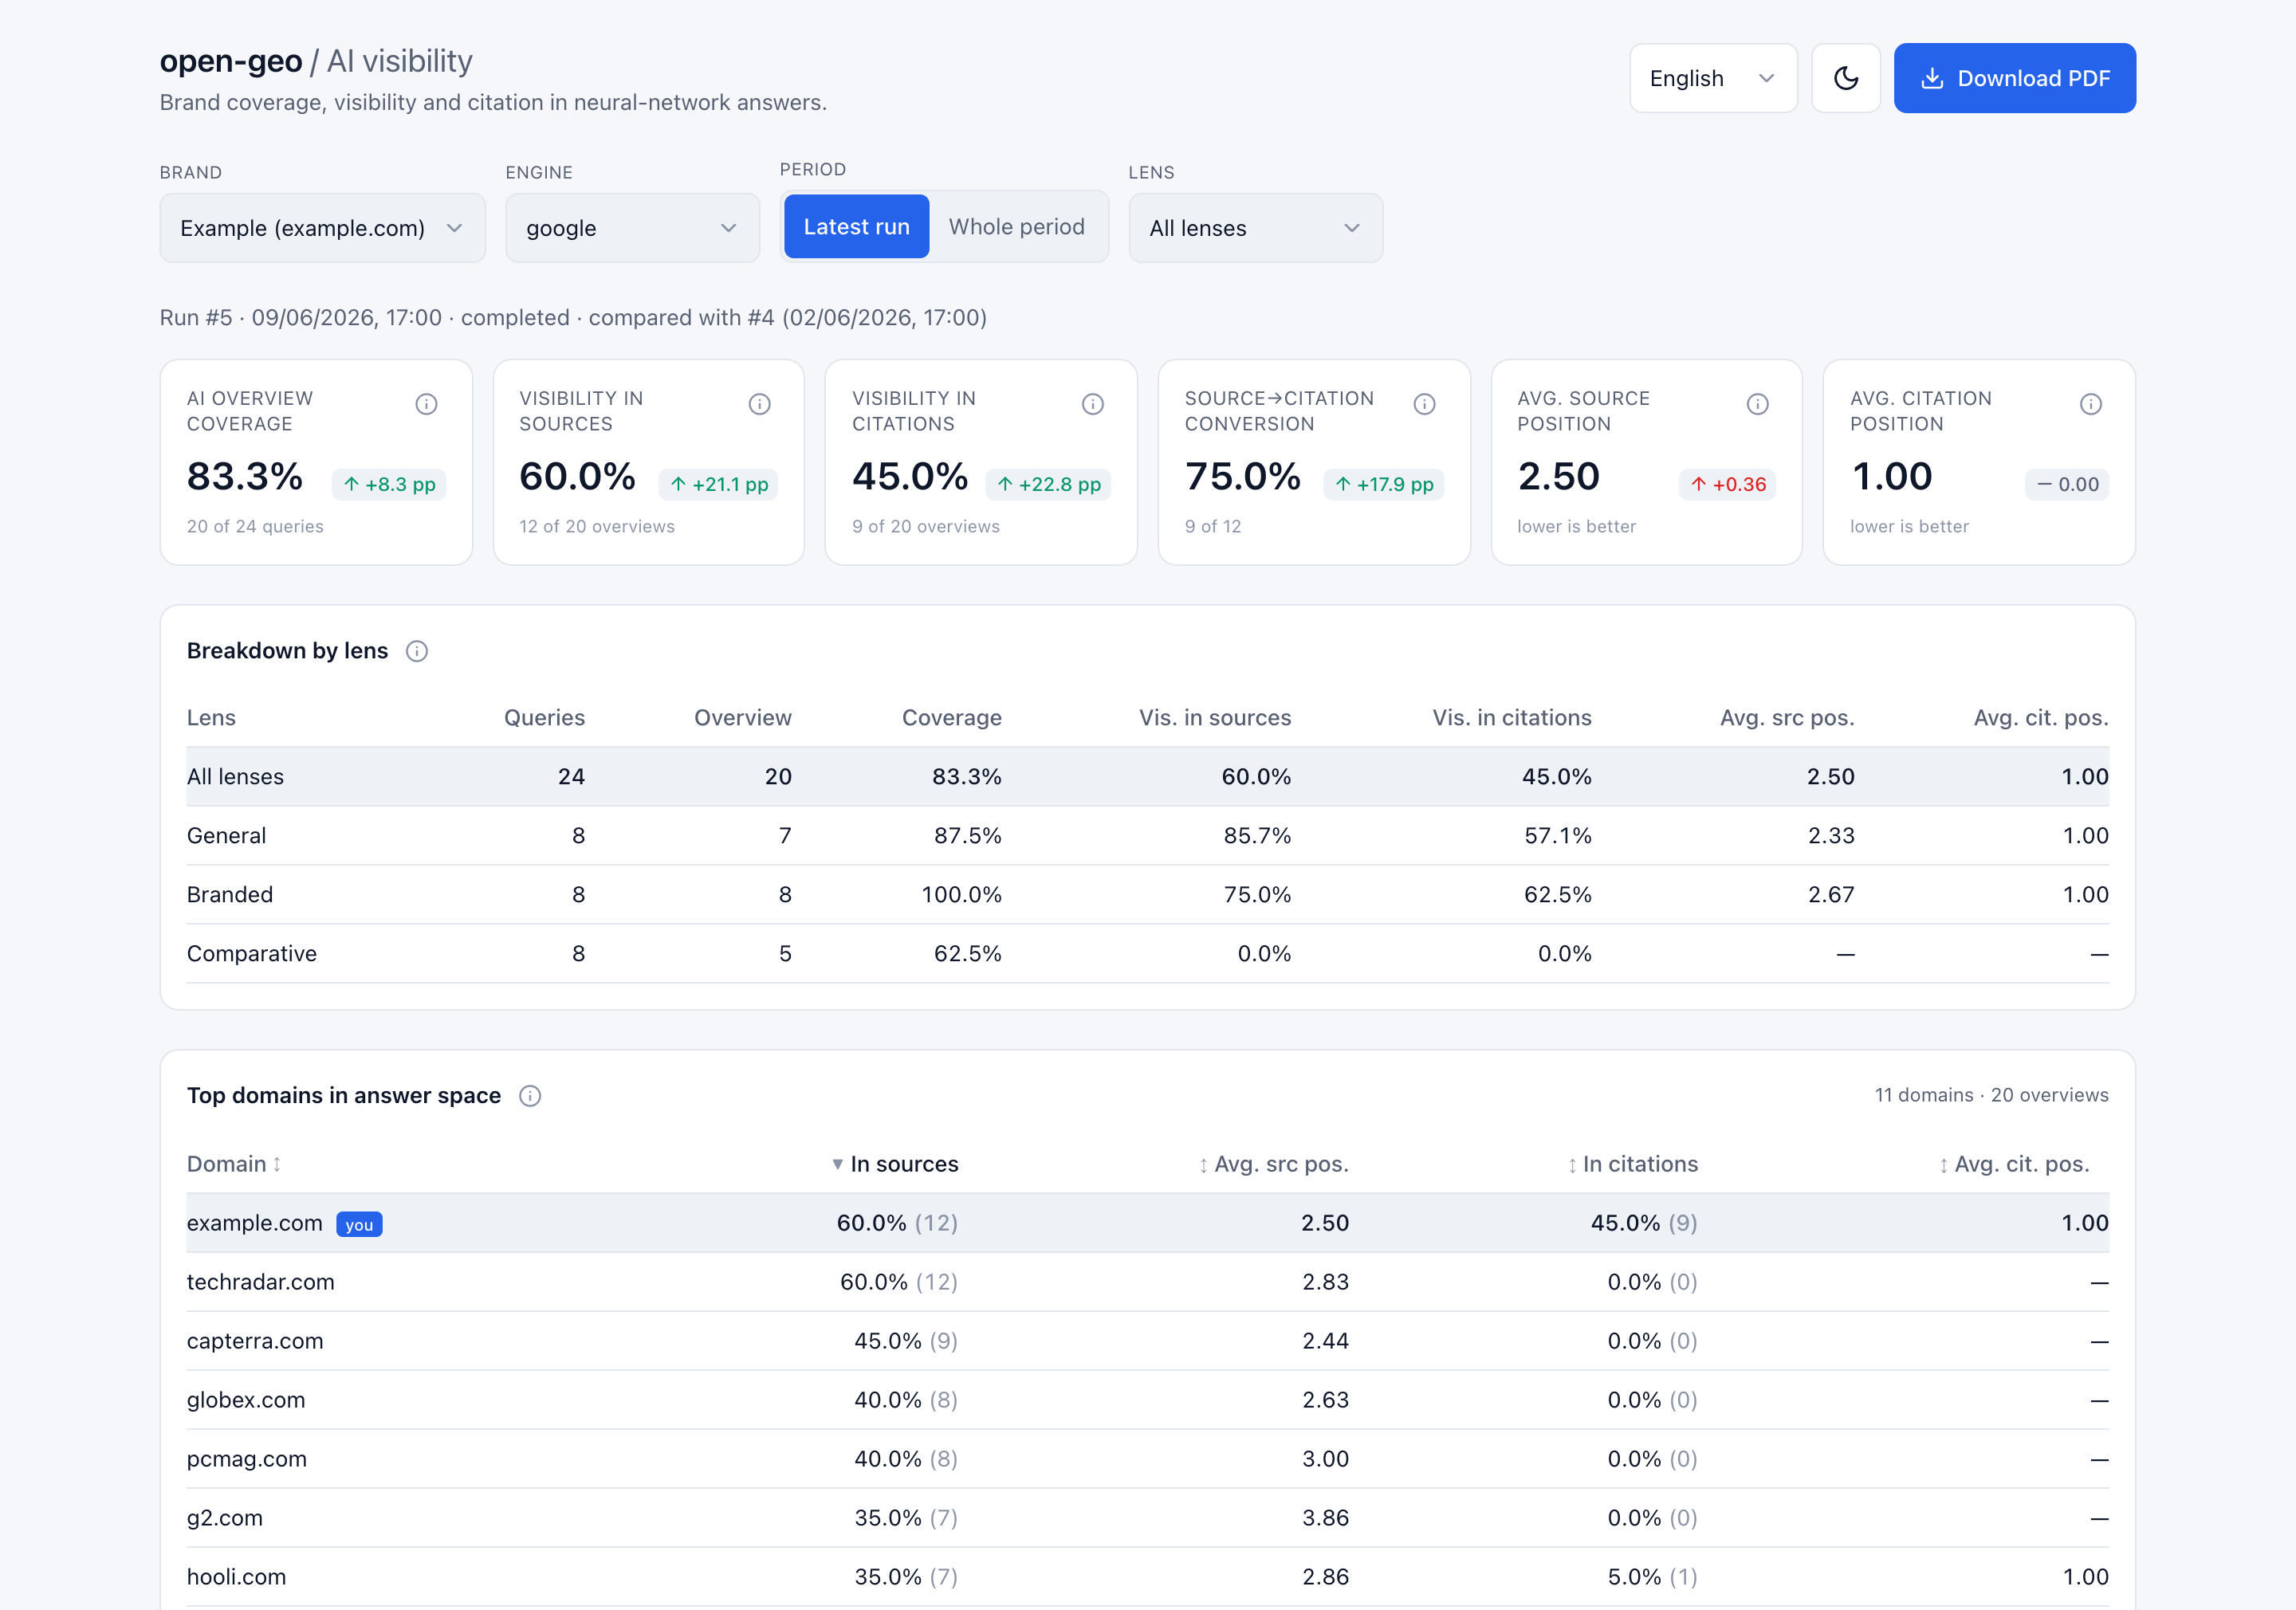
Task: Click info icon next to Top domains heading
Action: tap(530, 1096)
